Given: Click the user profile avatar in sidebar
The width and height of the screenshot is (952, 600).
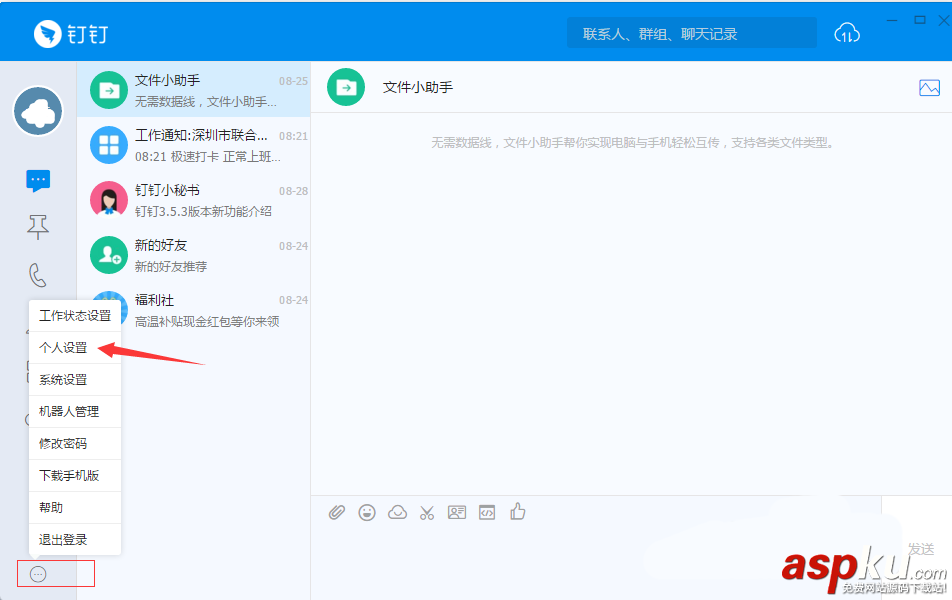Looking at the screenshot, I should pyautogui.click(x=38, y=112).
